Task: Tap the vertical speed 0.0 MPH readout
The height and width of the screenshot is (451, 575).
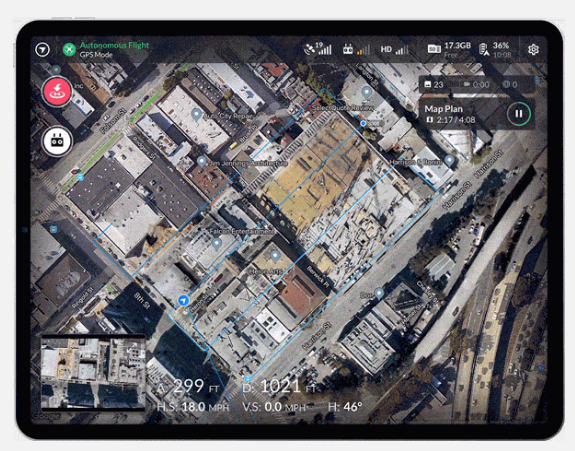Action: tap(274, 407)
